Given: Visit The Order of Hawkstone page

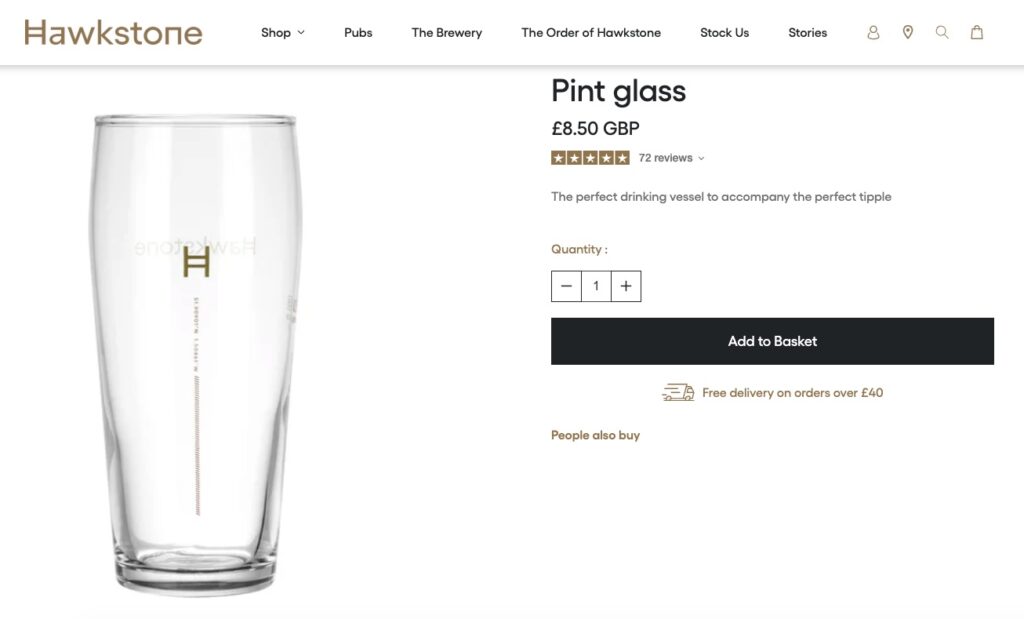Looking at the screenshot, I should [x=590, y=32].
